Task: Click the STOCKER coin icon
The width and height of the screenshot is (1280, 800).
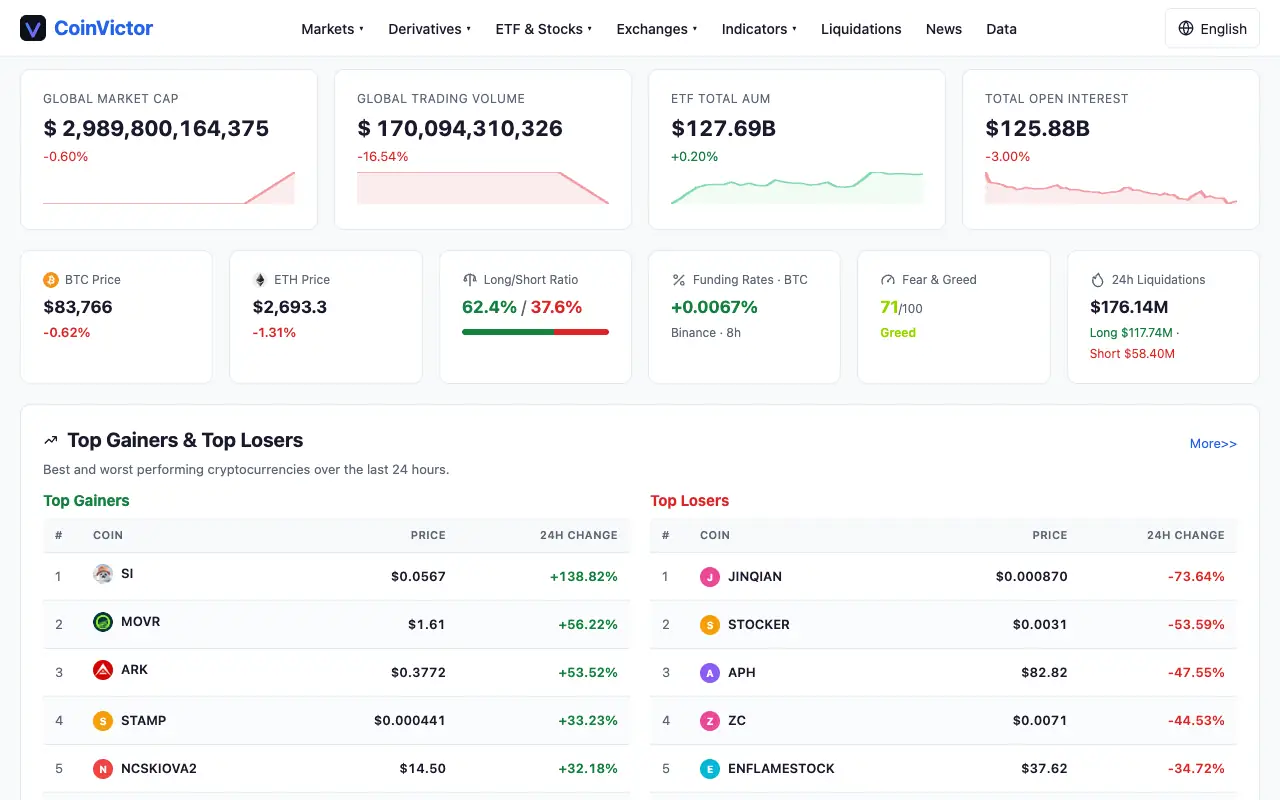Action: coord(710,625)
